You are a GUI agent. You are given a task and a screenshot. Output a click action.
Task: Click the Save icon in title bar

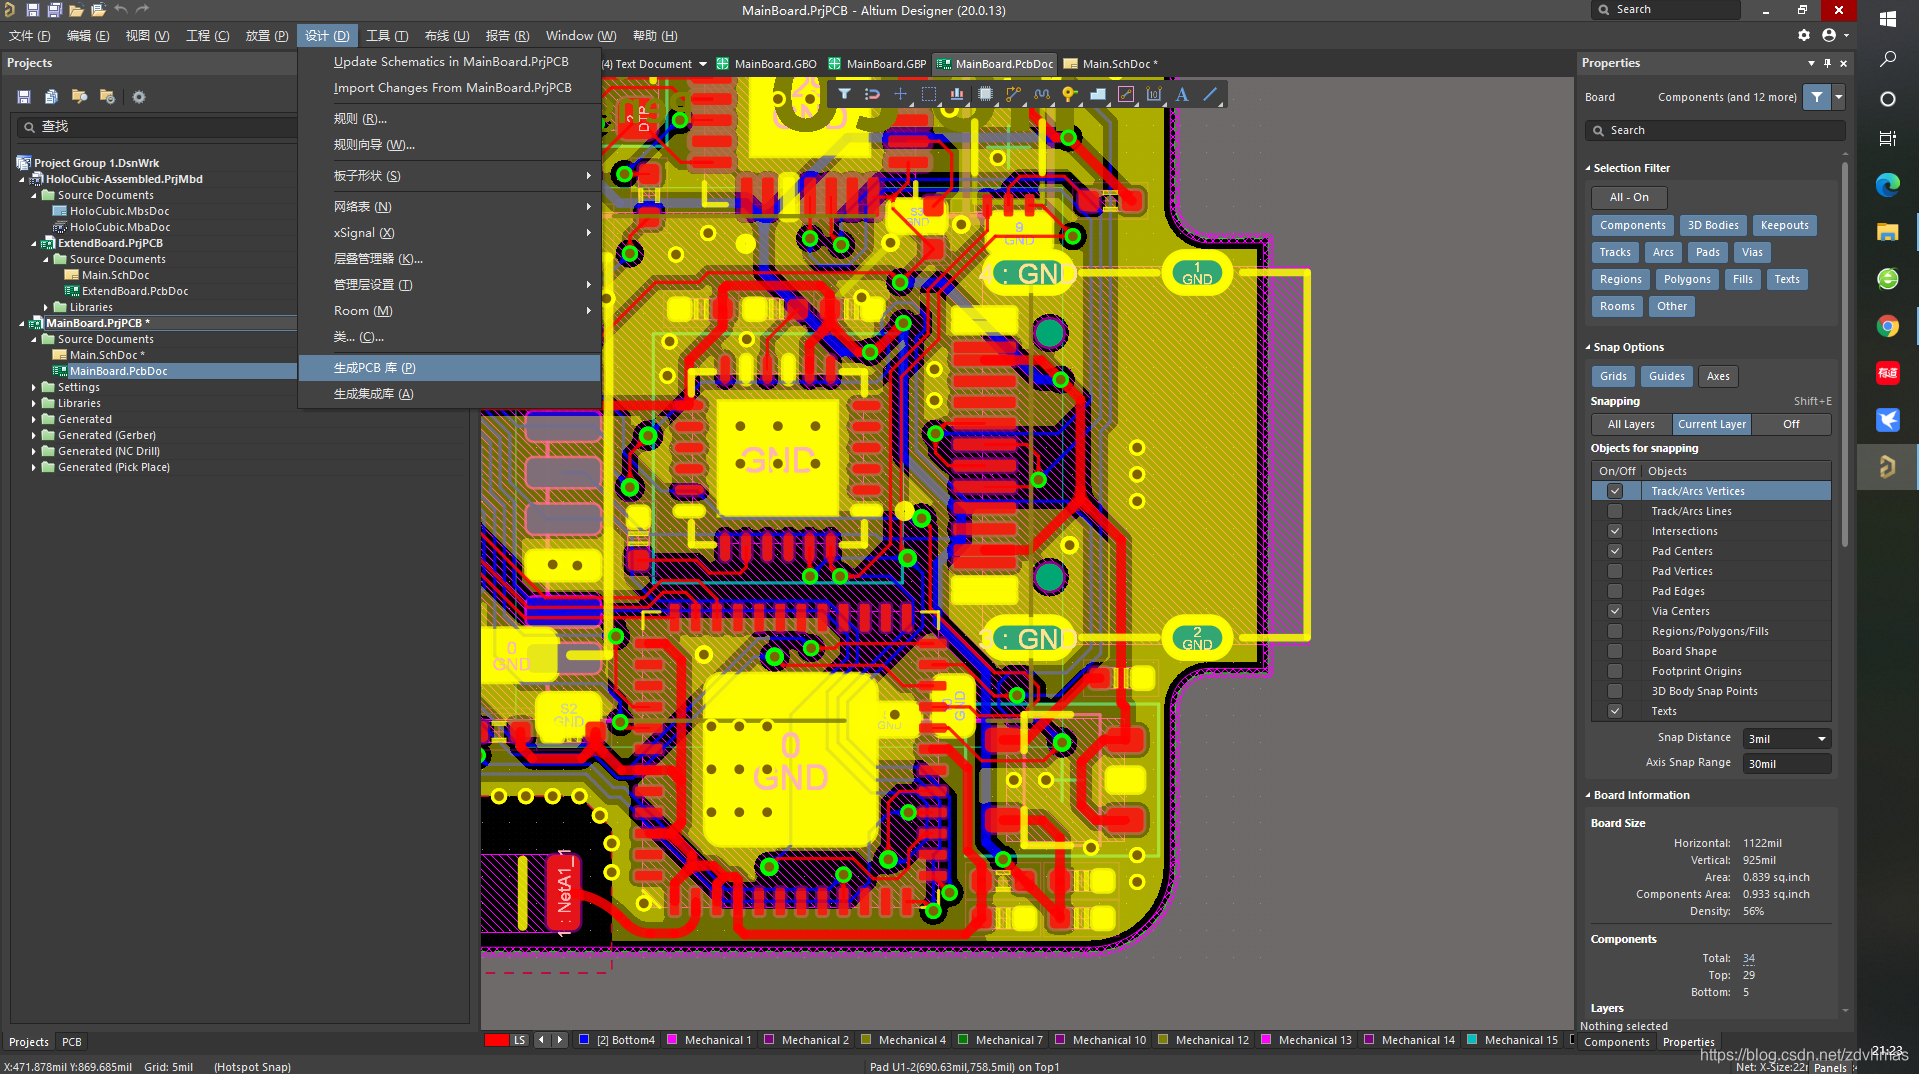[x=32, y=10]
